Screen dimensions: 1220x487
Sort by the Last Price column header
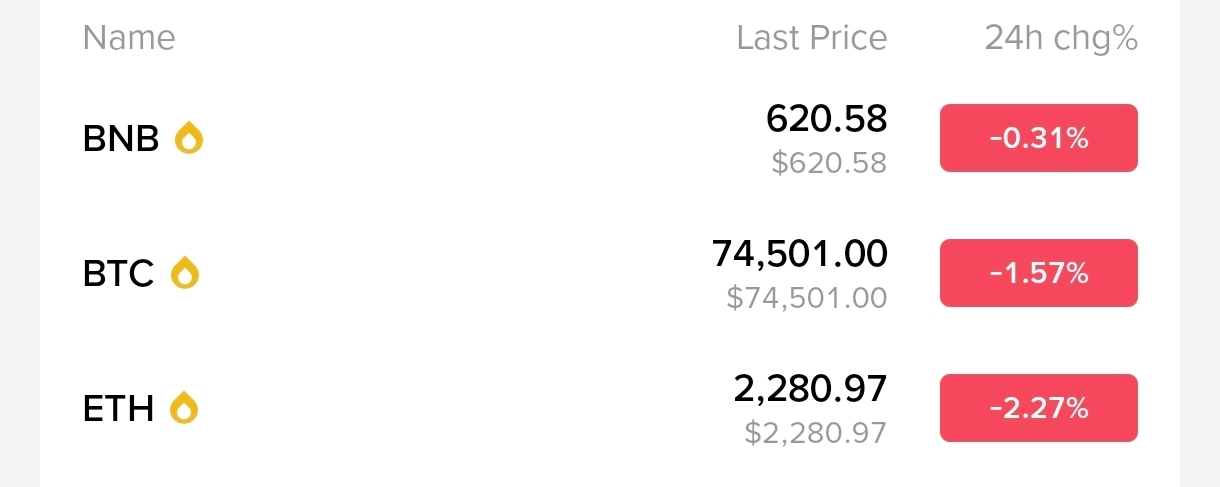pos(811,38)
